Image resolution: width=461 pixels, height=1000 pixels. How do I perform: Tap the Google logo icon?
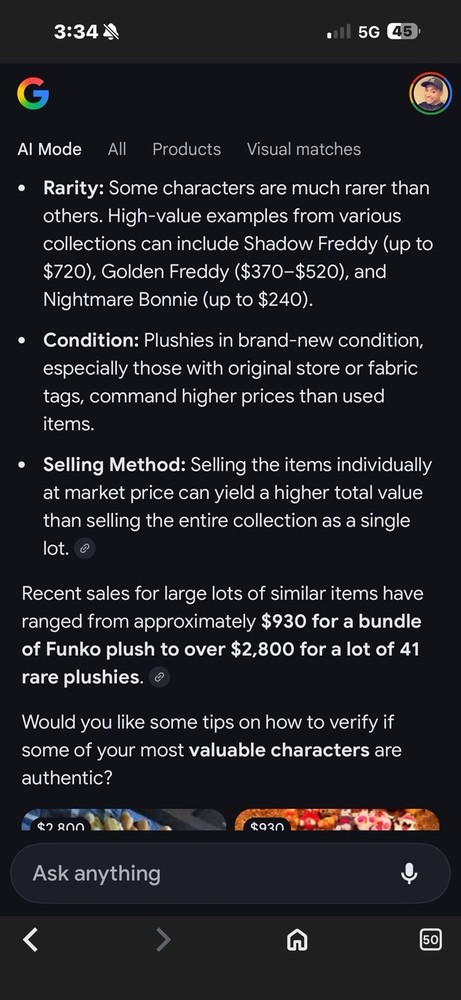click(x=33, y=93)
